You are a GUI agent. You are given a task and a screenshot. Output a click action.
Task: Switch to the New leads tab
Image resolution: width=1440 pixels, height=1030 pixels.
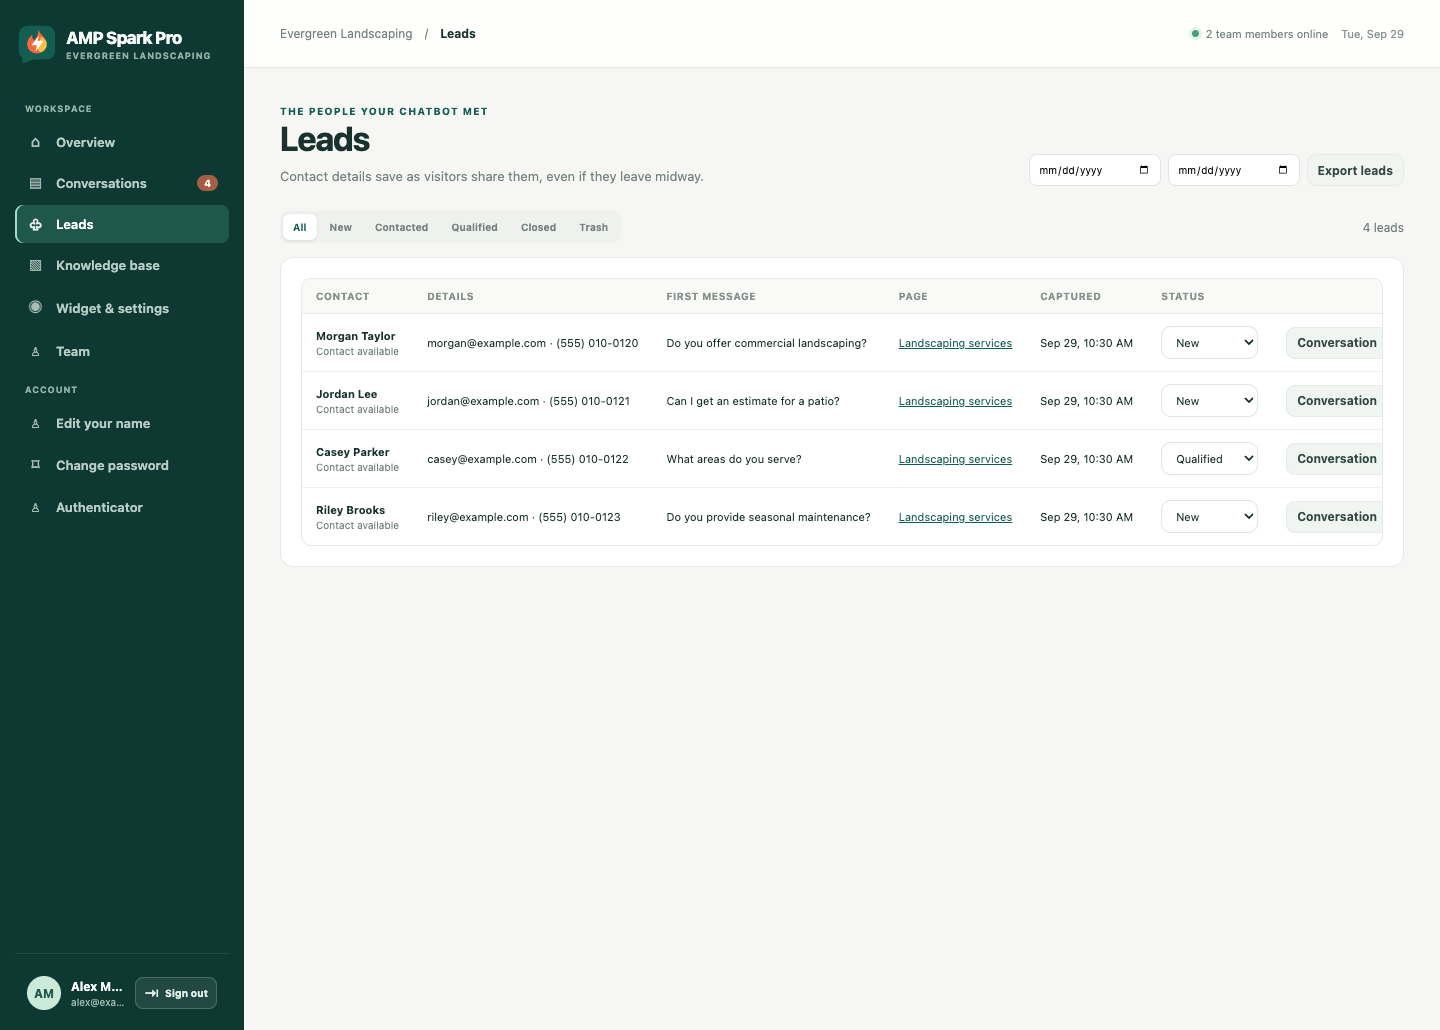click(341, 228)
